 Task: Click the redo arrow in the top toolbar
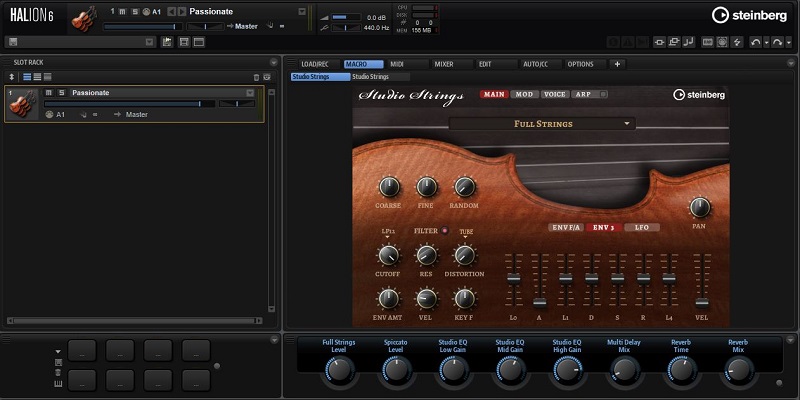coord(777,42)
